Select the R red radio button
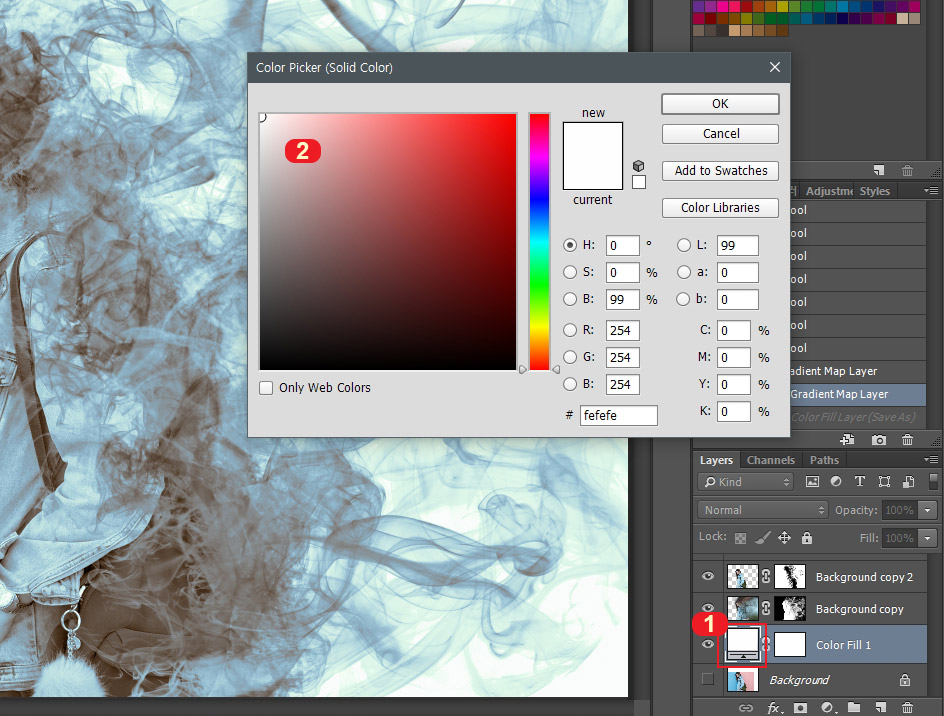944x716 pixels. click(x=570, y=329)
